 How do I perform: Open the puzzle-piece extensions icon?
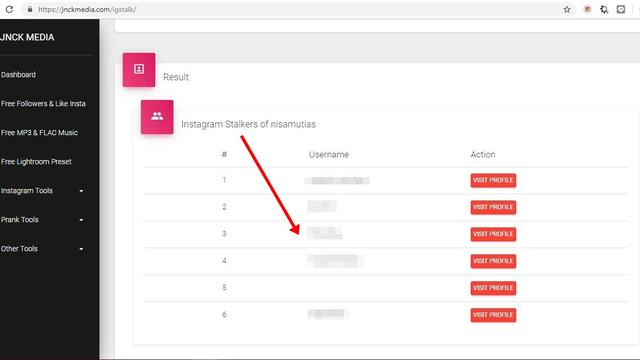click(604, 9)
